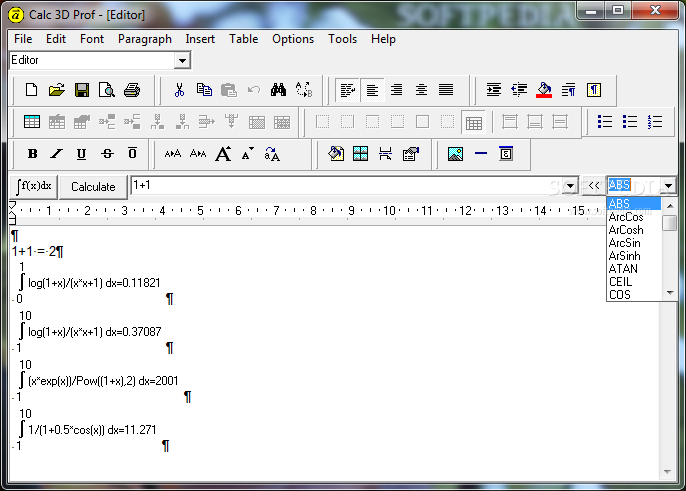Cut selection with the scissors icon

click(179, 90)
